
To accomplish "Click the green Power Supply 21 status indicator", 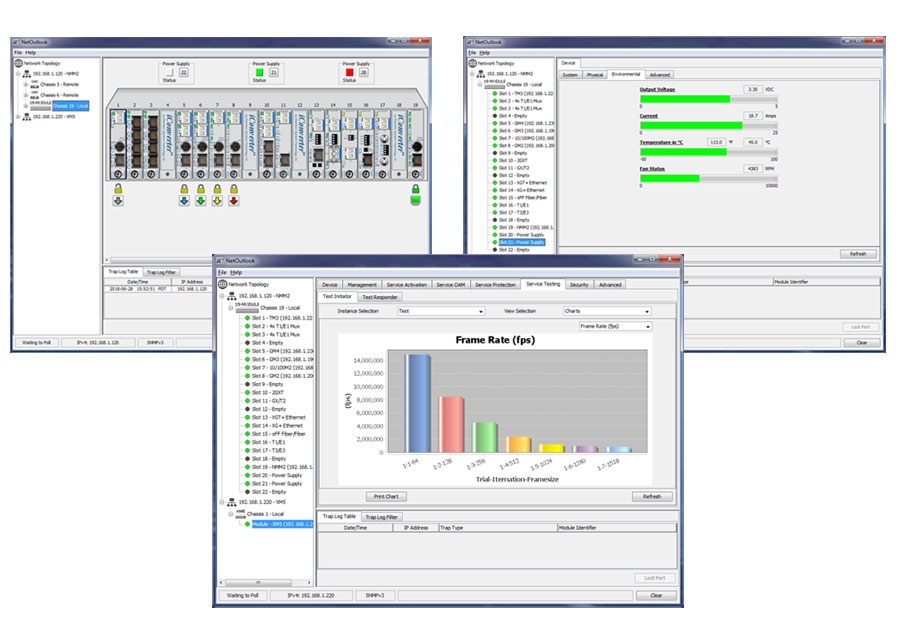I will coord(260,73).
